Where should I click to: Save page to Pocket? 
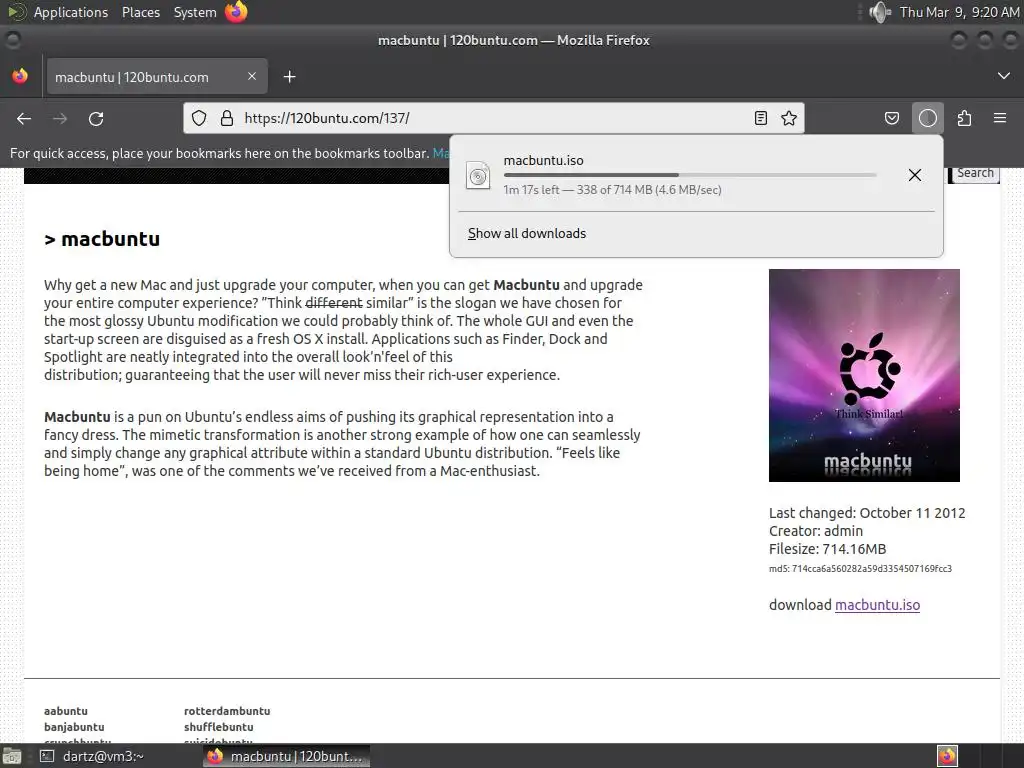[x=891, y=118]
